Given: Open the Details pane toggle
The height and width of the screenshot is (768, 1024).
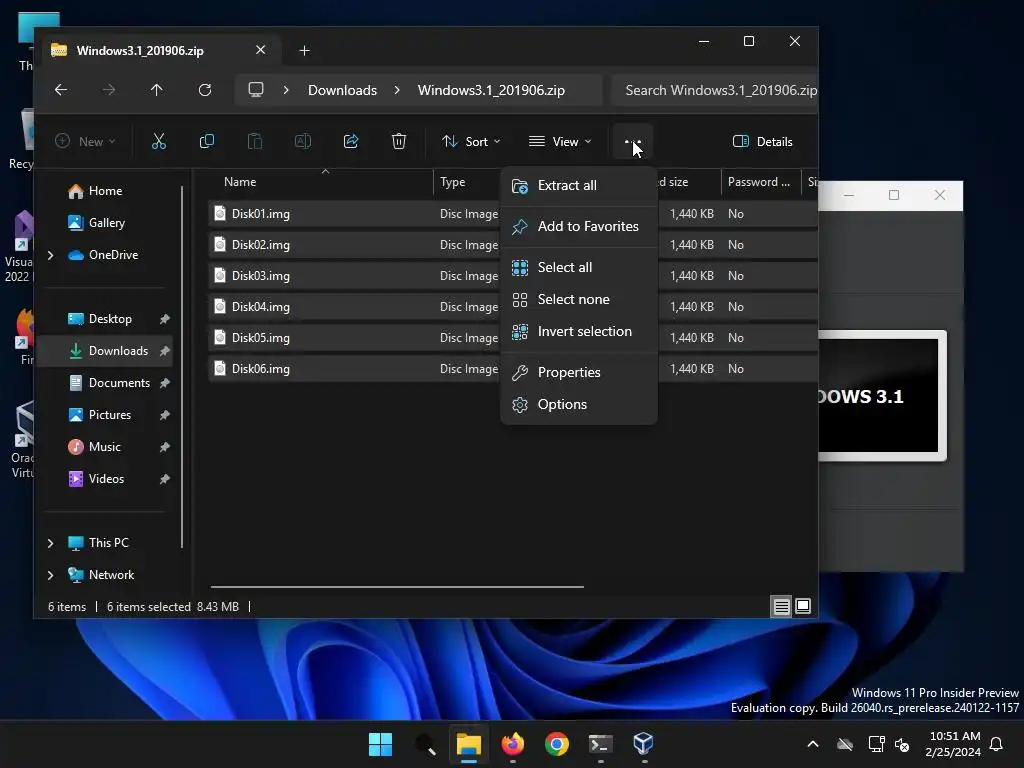Looking at the screenshot, I should pyautogui.click(x=763, y=142).
